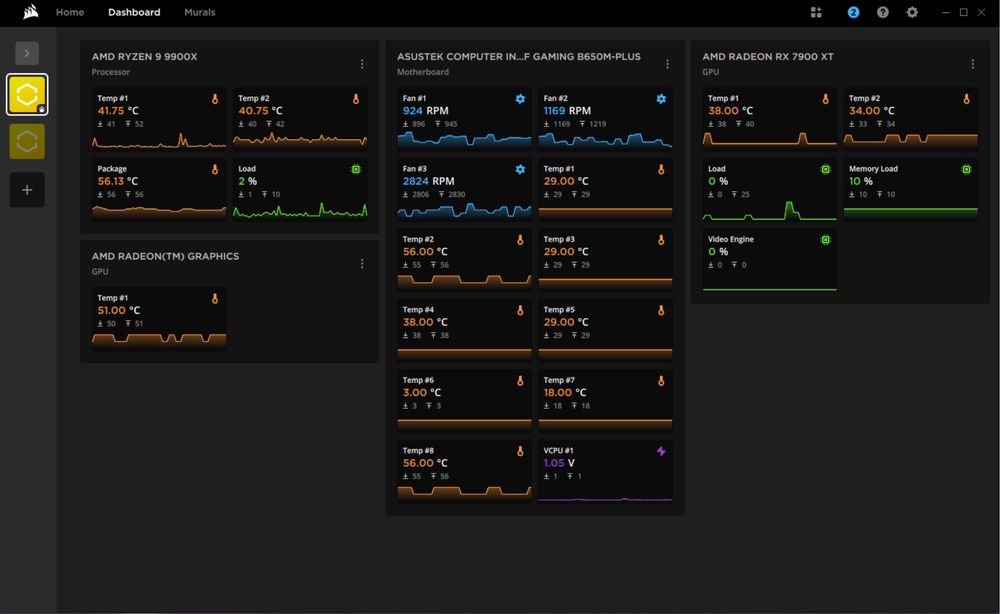The image size is (1000, 614).
Task: Click thermometer icon on motherboard Temp #7
Action: (661, 381)
